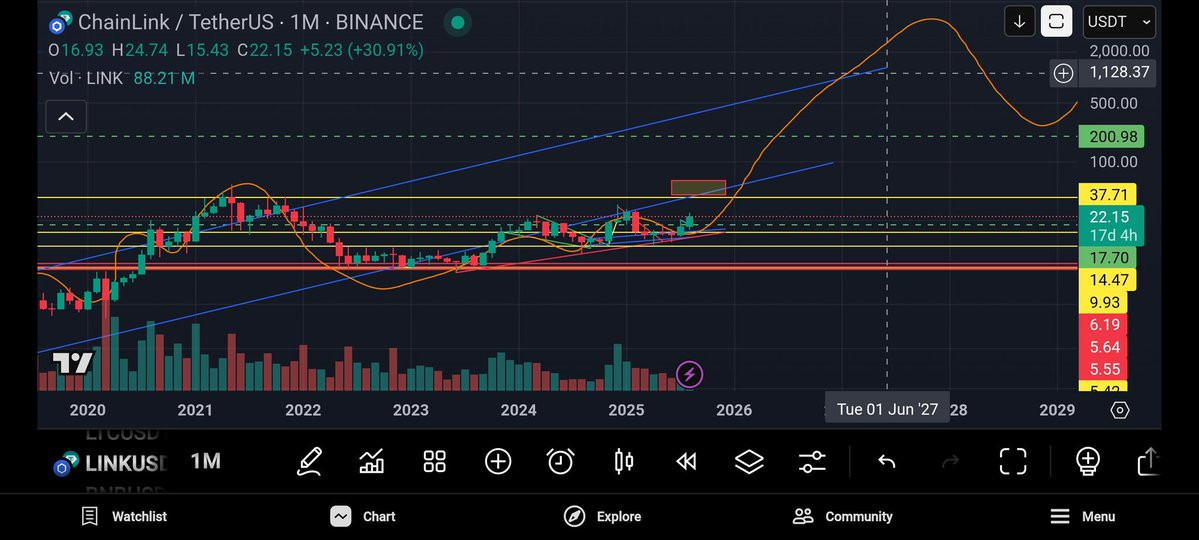The image size is (1199, 540).
Task: Click the TradingView logo on chart
Action: pos(73,363)
